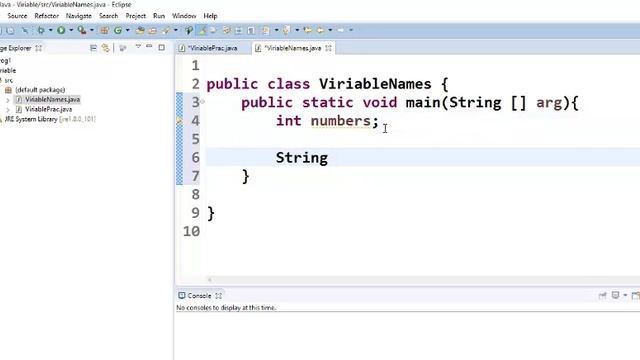Click the Toggle Breadcrumb icon
640x360 pixels.
pyautogui.click(x=189, y=30)
